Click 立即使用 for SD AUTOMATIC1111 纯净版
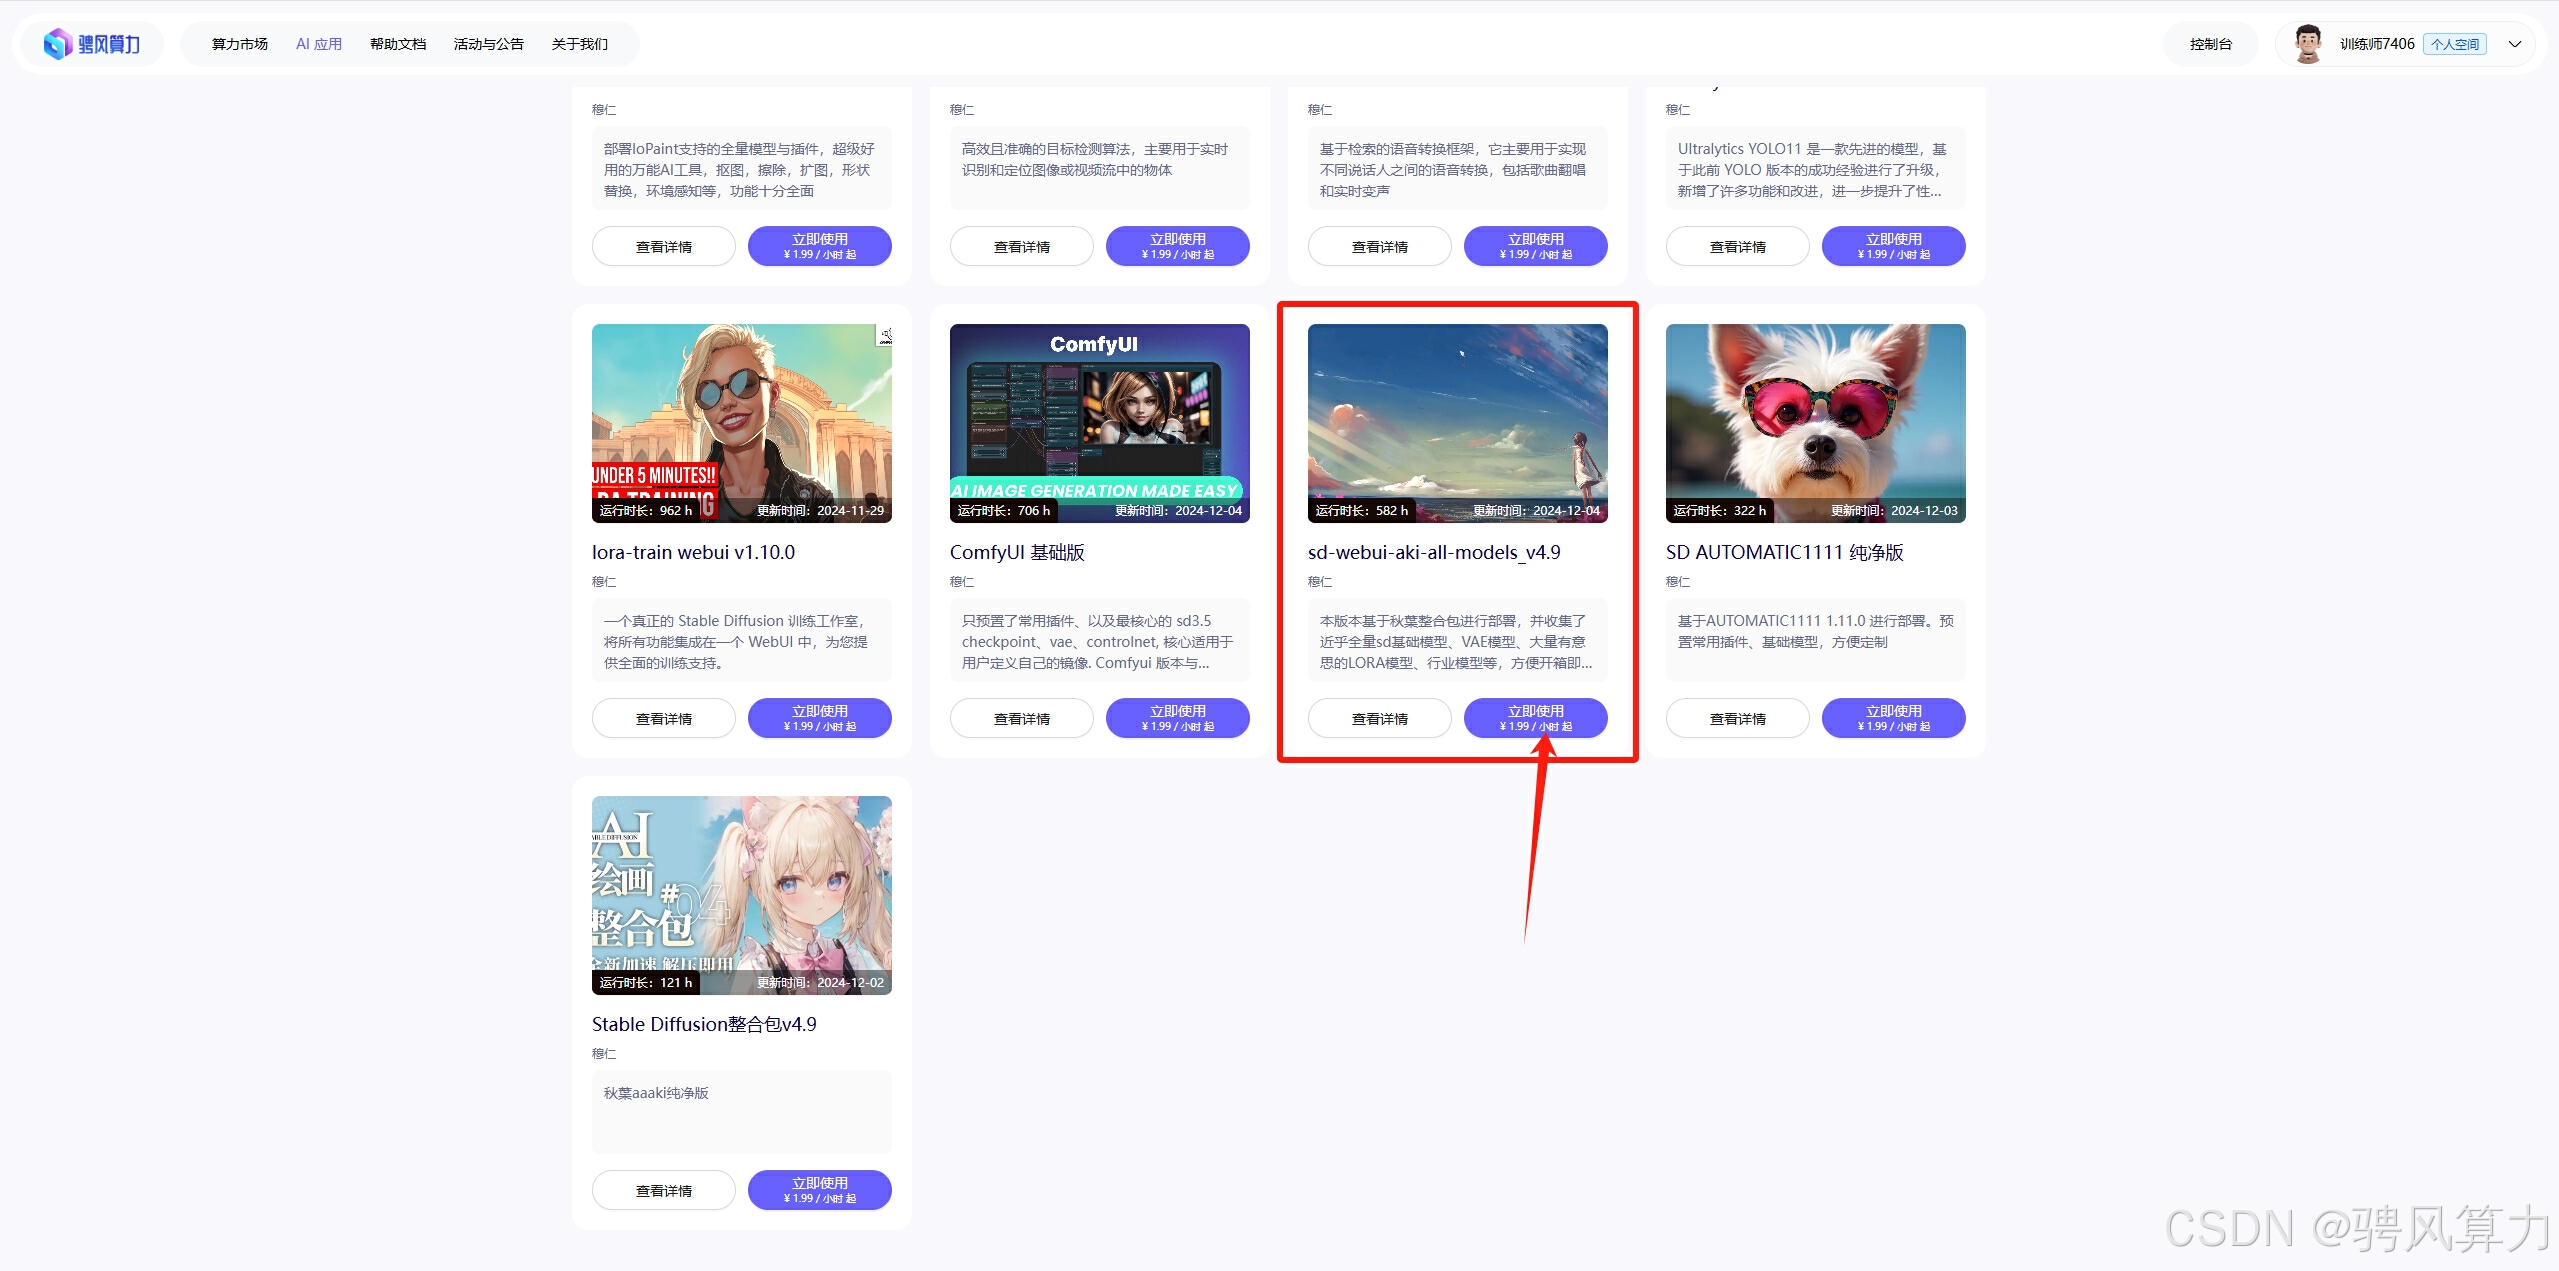Viewport: 2559px width, 1271px height. 1893,717
